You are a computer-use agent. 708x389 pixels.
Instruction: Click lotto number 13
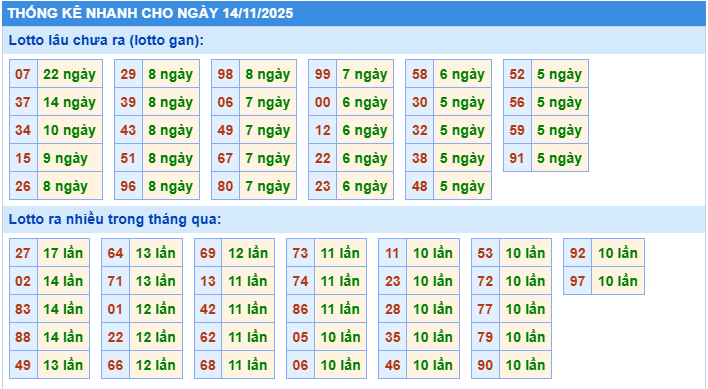208,281
